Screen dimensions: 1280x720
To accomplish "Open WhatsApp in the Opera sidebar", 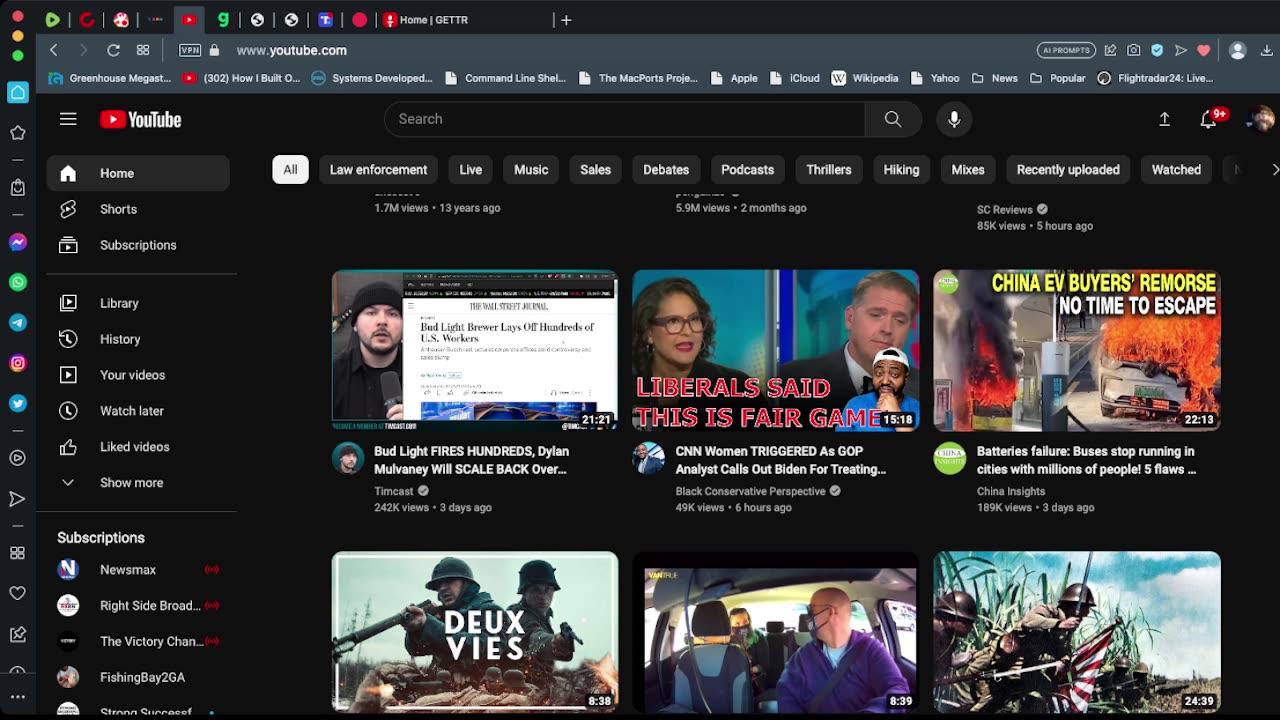I will click(18, 282).
